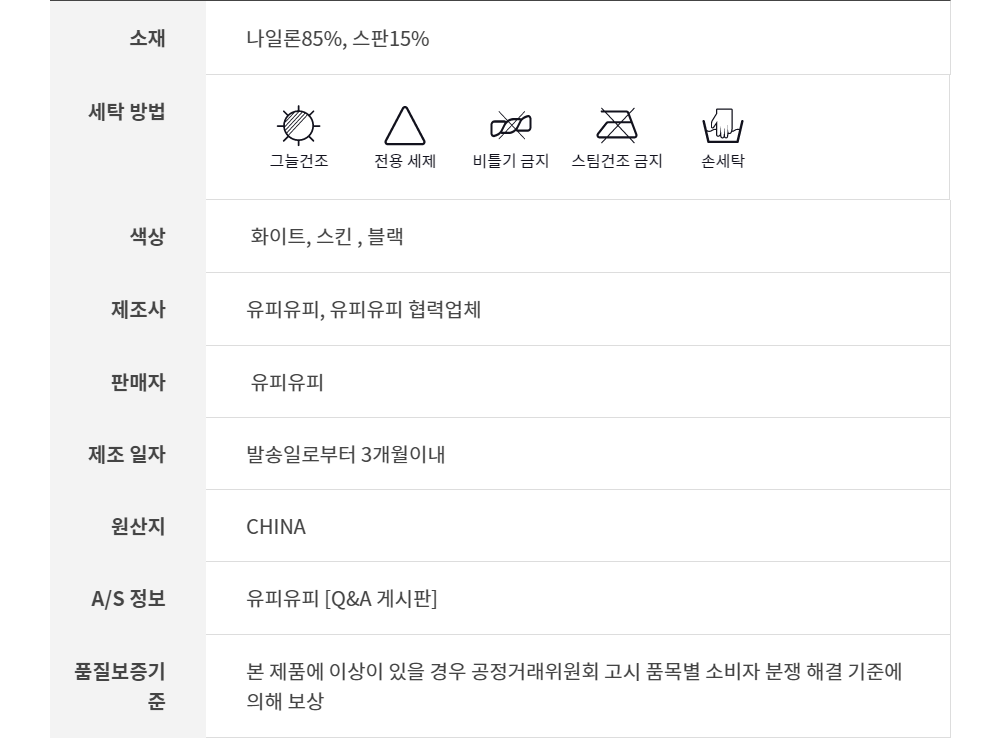Click the 세탁 방법 row label
1000x738 pixels.
[x=127, y=111]
